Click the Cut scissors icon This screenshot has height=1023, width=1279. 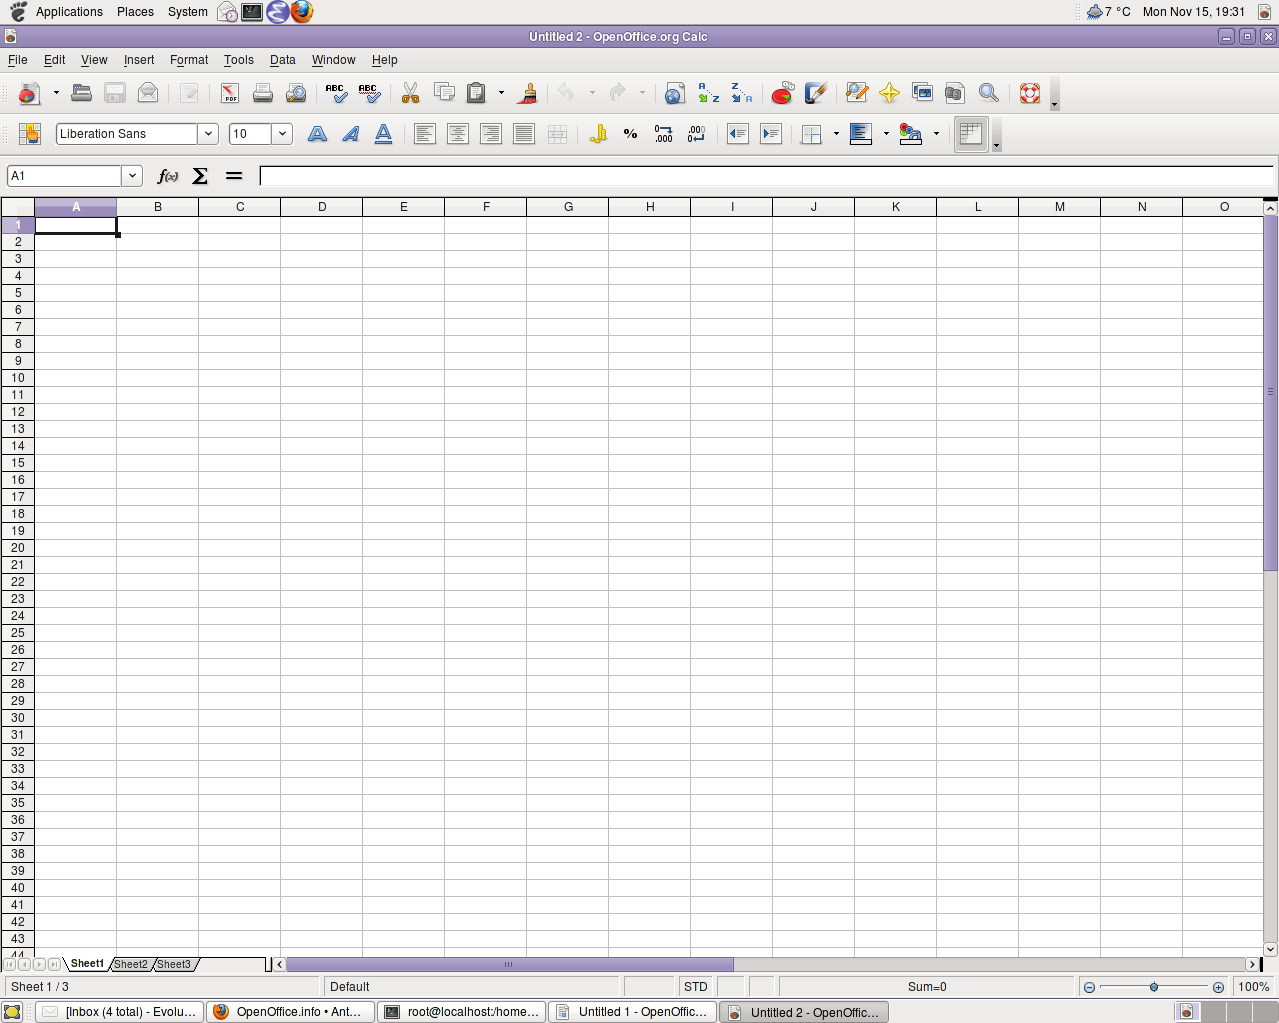tap(410, 93)
